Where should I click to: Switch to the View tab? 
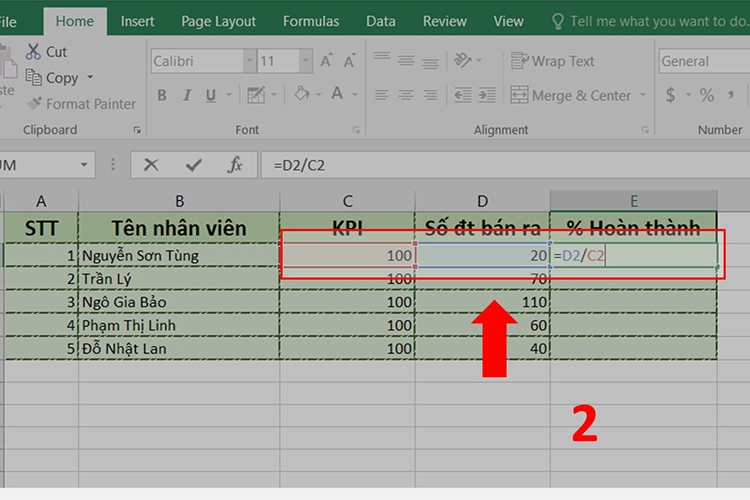click(508, 21)
